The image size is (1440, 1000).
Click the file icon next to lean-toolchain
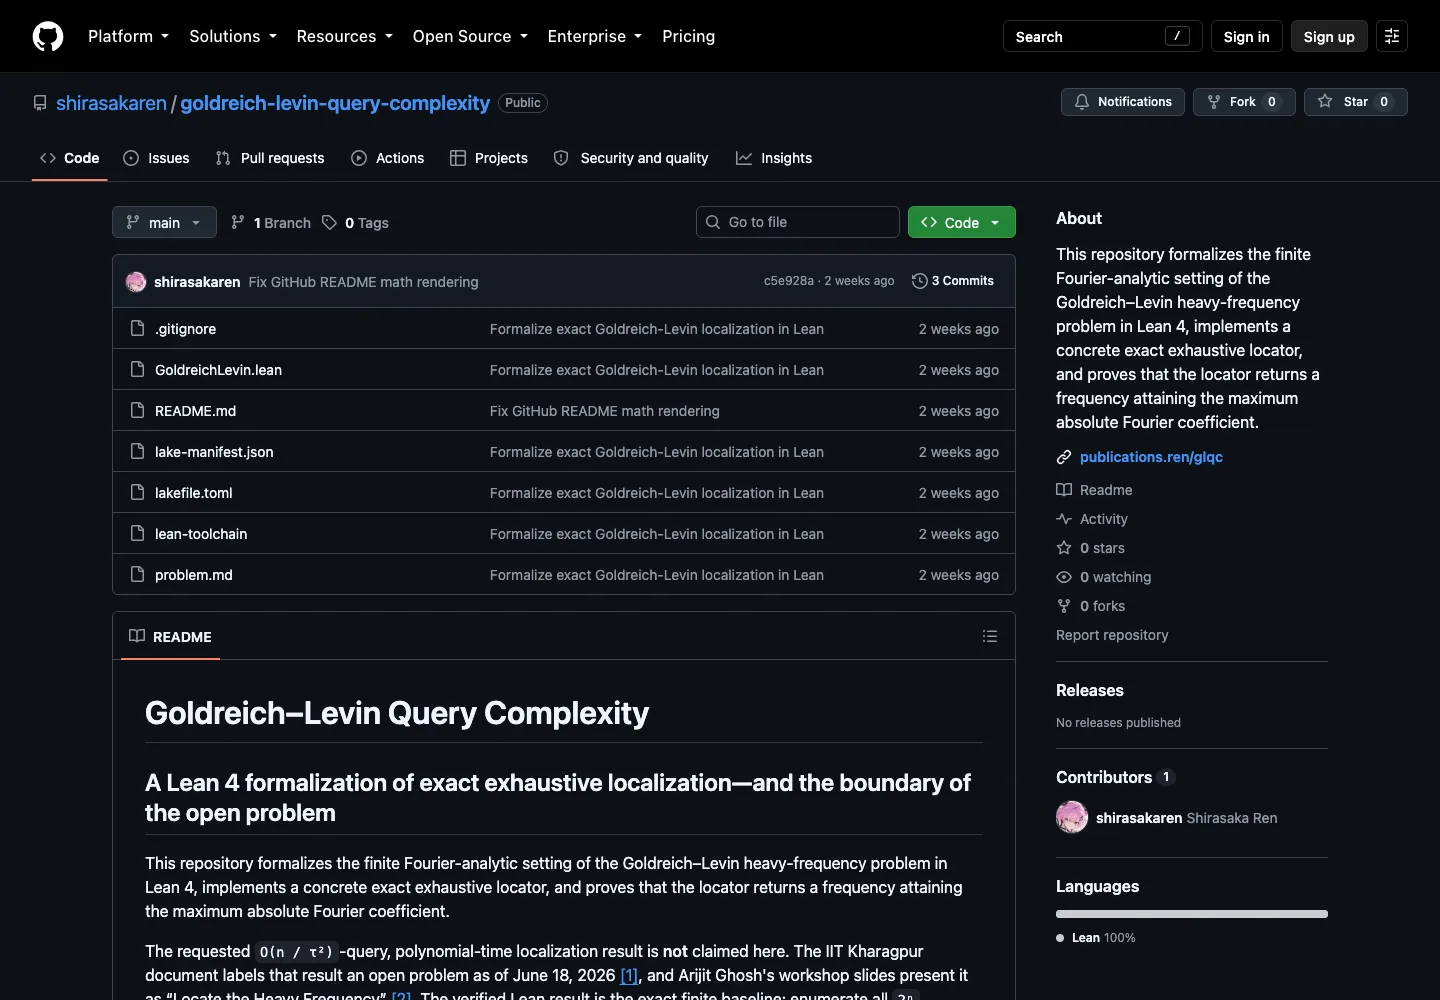coord(138,534)
